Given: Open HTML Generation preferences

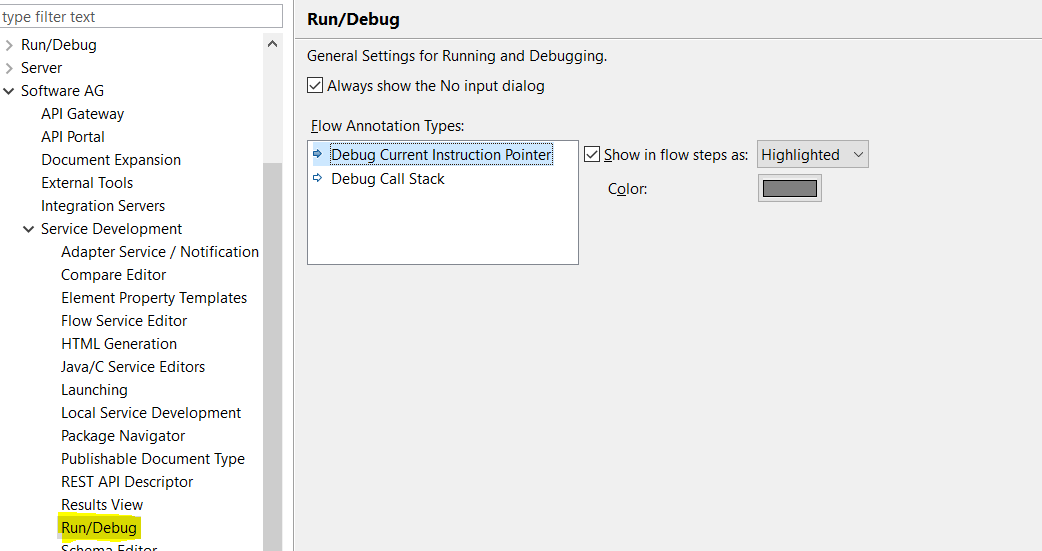Looking at the screenshot, I should click(x=119, y=344).
